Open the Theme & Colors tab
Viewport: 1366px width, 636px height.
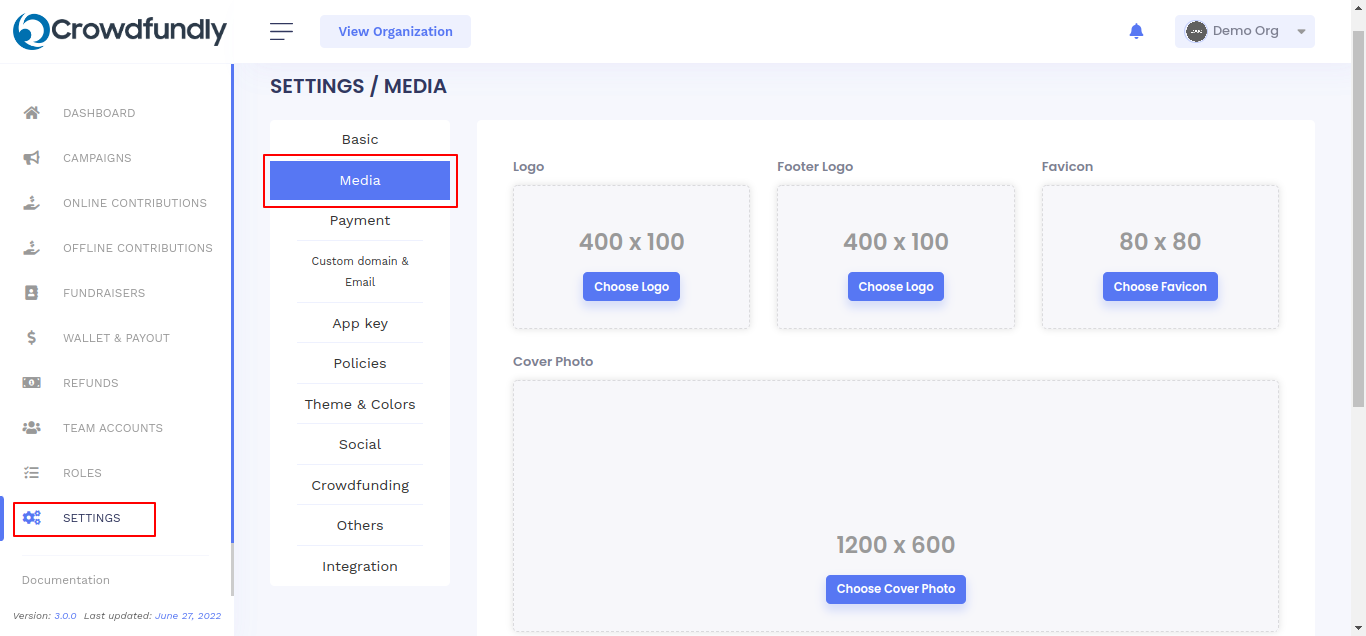pyautogui.click(x=360, y=404)
